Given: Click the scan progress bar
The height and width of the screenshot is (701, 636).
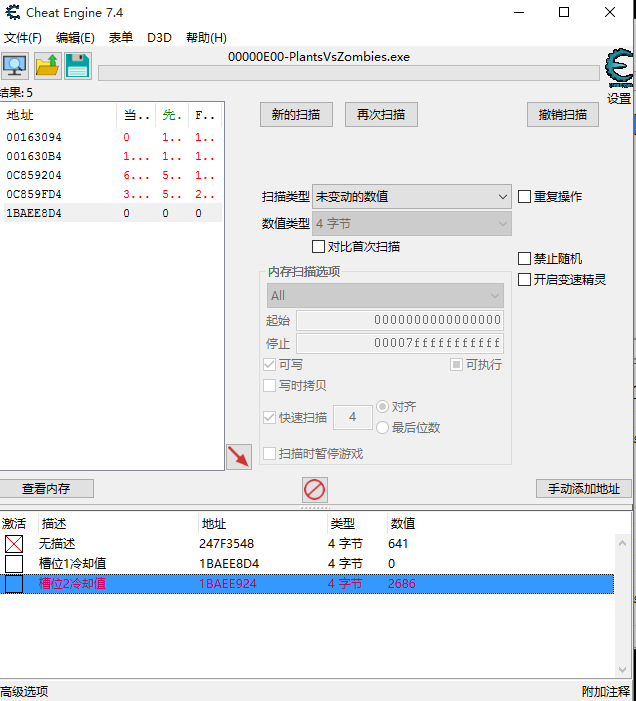Looking at the screenshot, I should [x=349, y=73].
